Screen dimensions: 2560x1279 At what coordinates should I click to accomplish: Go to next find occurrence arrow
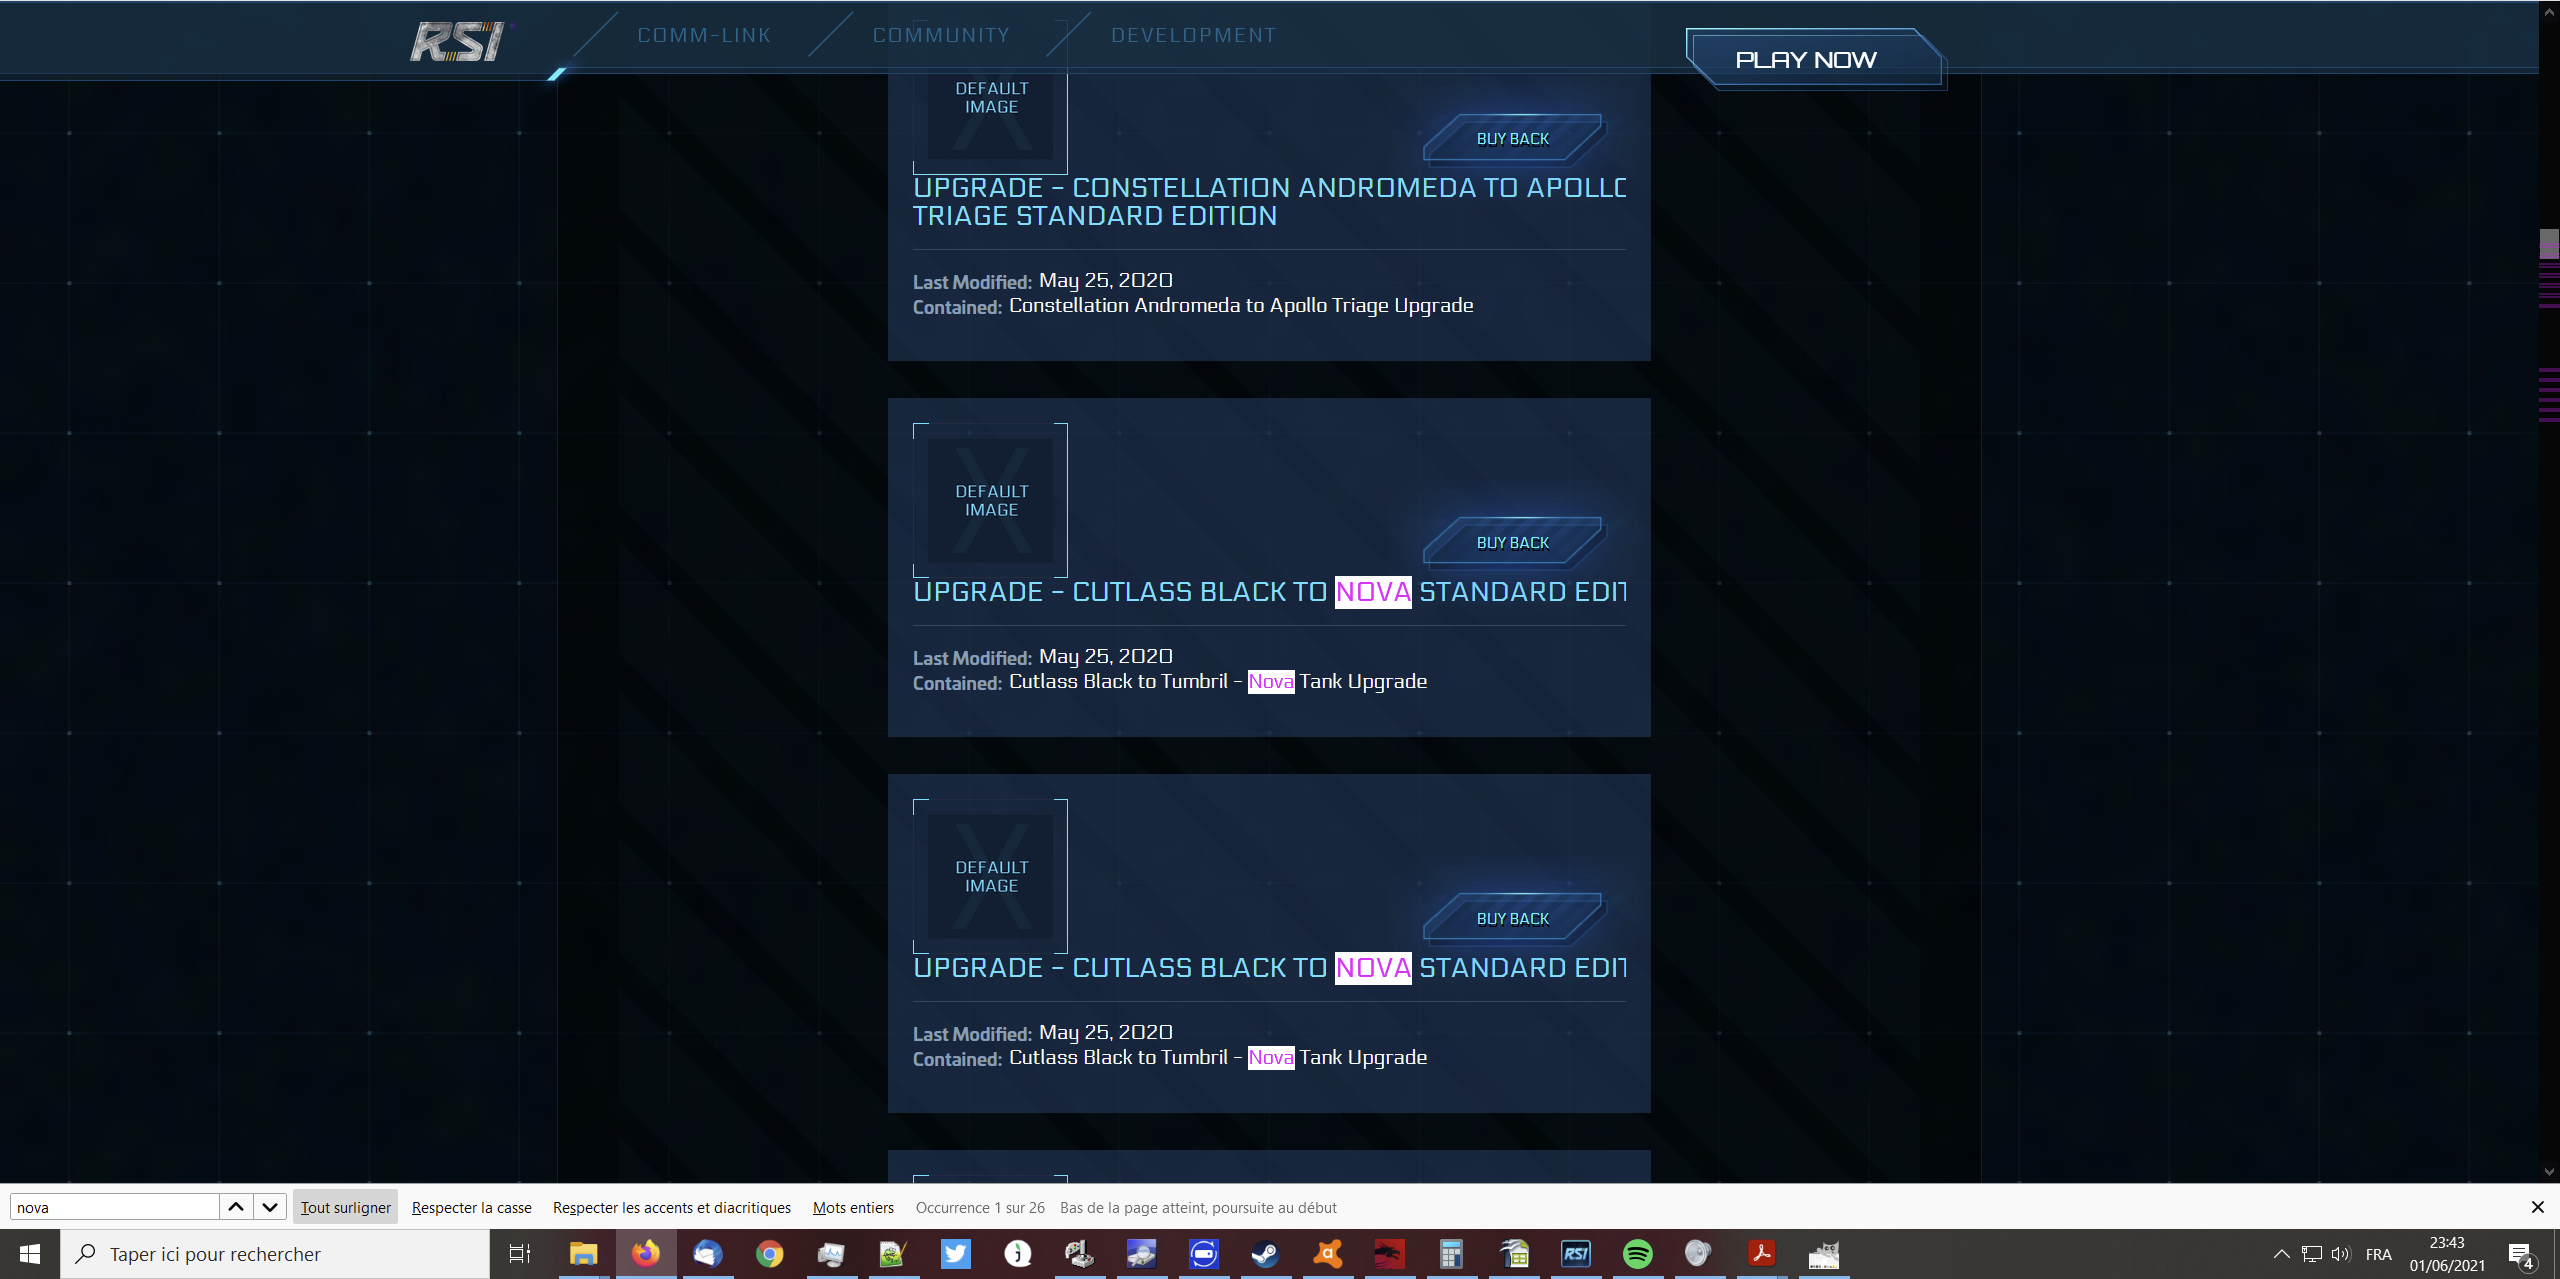[x=270, y=1207]
